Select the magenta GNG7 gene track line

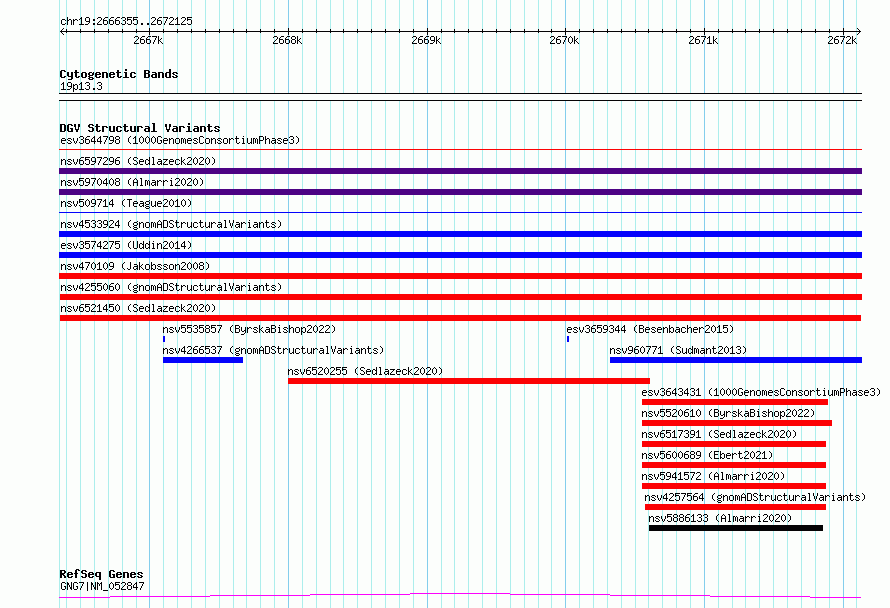pos(460,596)
